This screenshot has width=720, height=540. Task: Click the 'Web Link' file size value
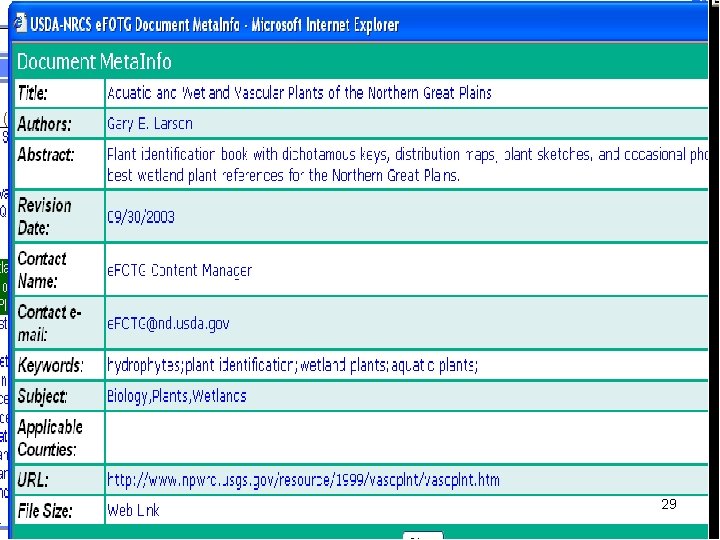coord(133,510)
